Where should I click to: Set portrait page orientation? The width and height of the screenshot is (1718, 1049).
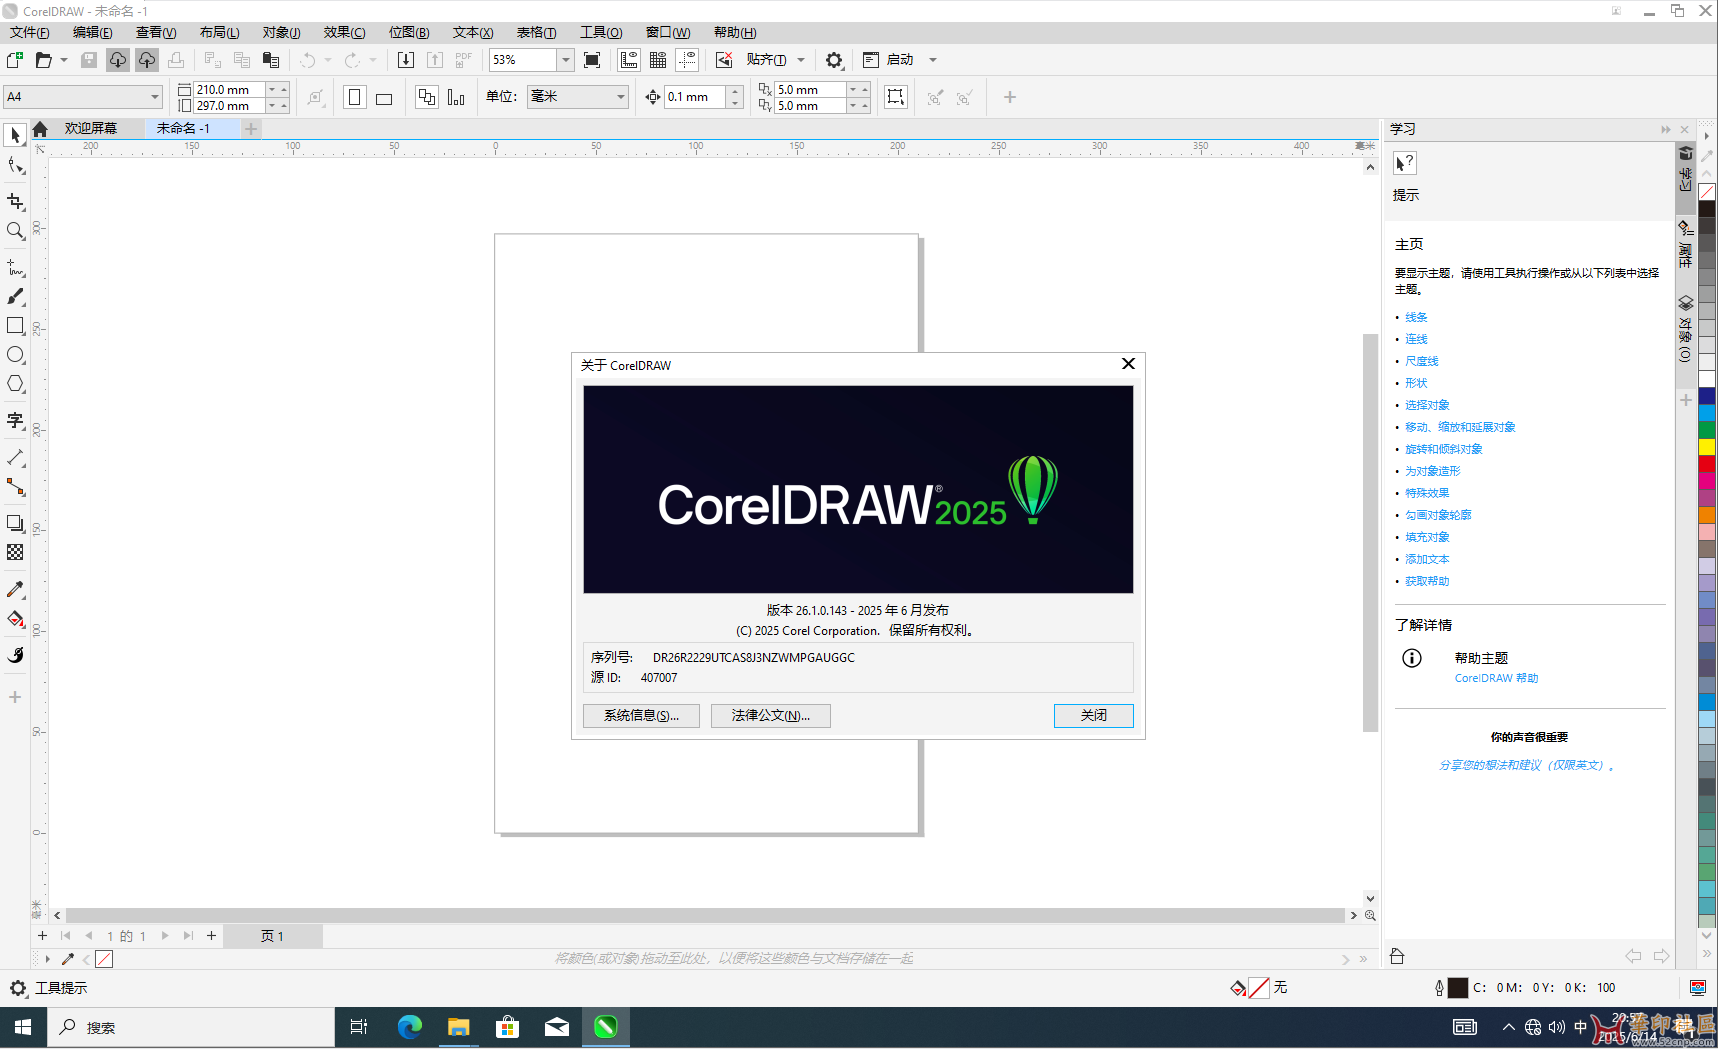[354, 97]
